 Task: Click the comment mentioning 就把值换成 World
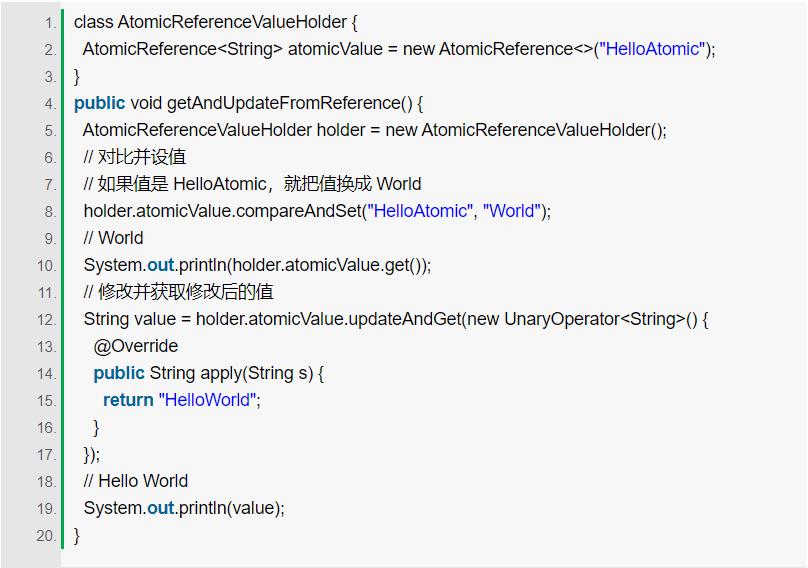click(252, 184)
